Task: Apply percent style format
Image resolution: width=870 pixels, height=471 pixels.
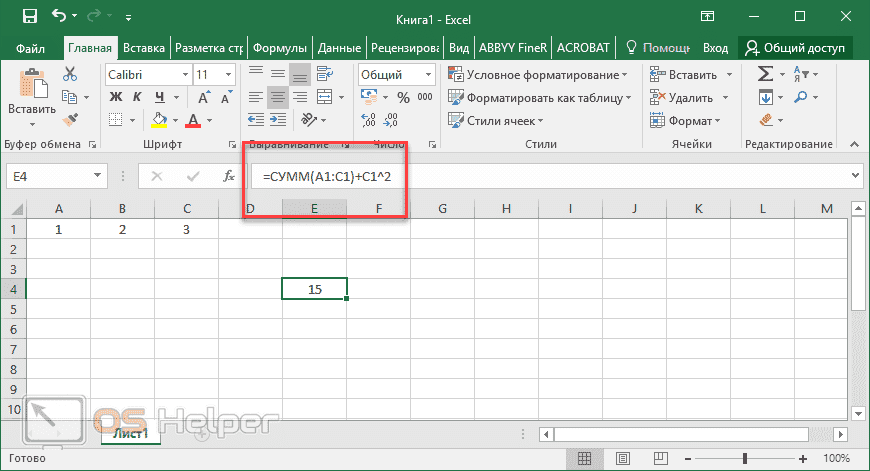Action: pos(403,98)
